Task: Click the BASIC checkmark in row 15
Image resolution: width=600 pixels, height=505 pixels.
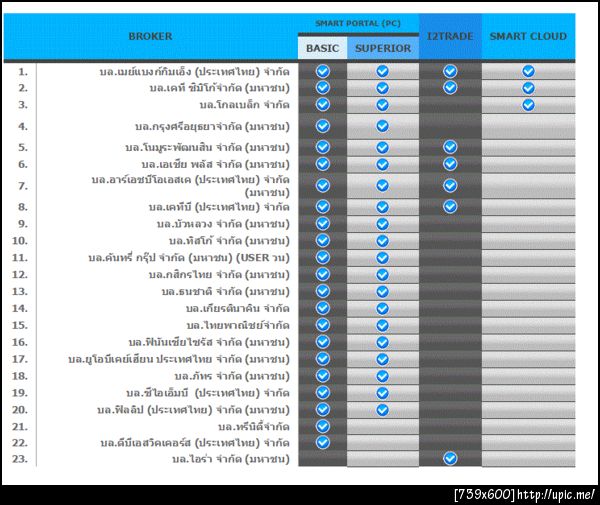Action: pos(323,325)
